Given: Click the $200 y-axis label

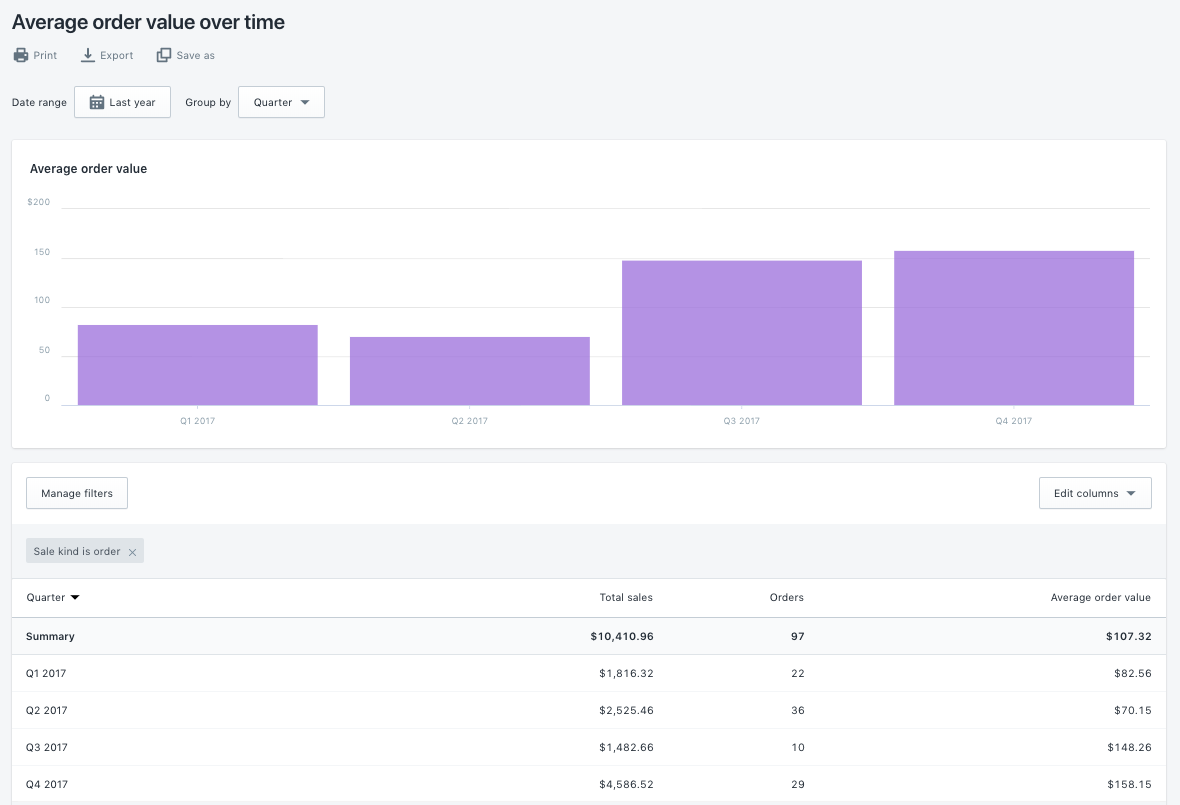Looking at the screenshot, I should click(x=38, y=202).
